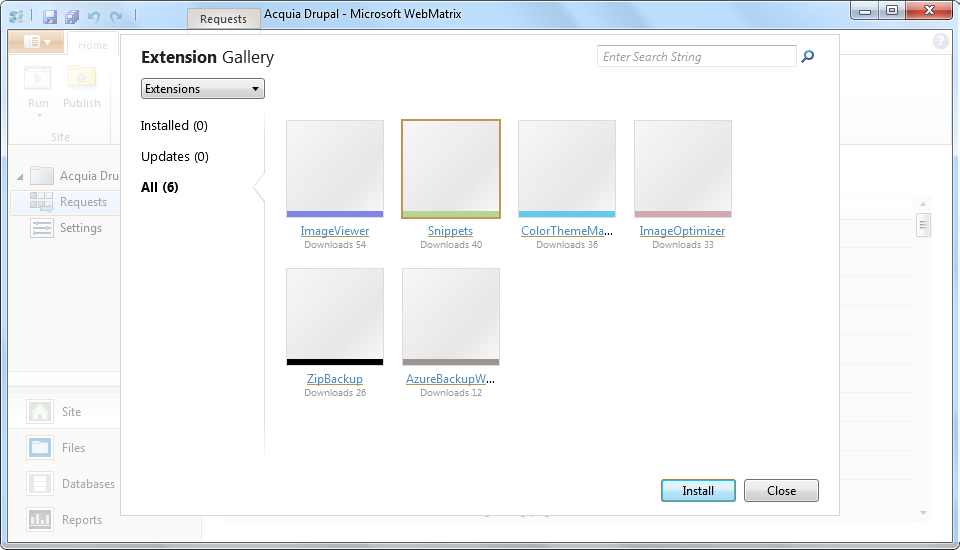Show All (6) extensions
Screen dimensions: 960x550
(159, 187)
